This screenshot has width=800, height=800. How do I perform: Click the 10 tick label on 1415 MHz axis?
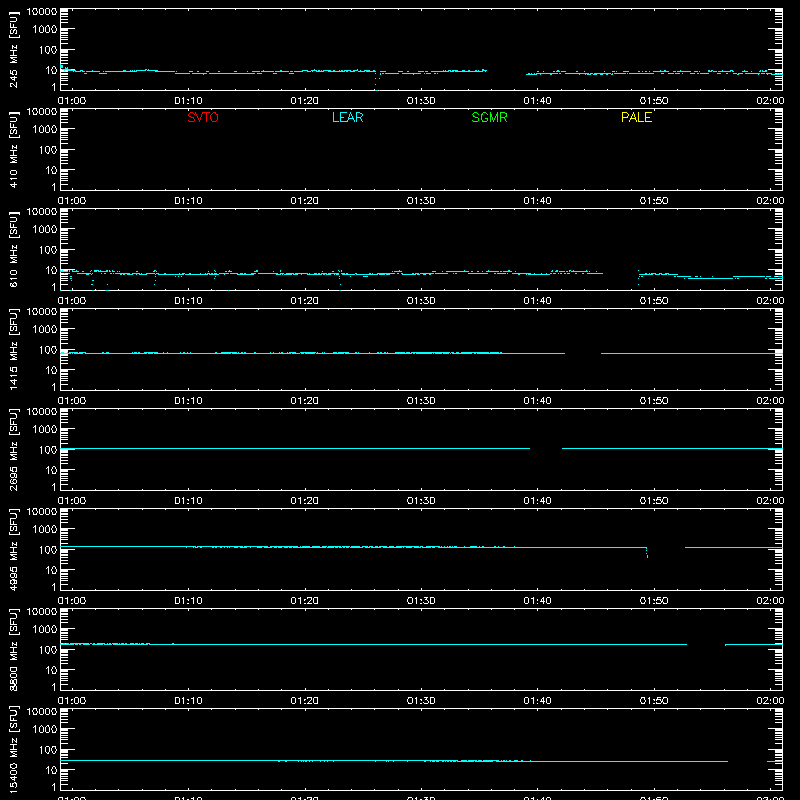pyautogui.click(x=51, y=370)
